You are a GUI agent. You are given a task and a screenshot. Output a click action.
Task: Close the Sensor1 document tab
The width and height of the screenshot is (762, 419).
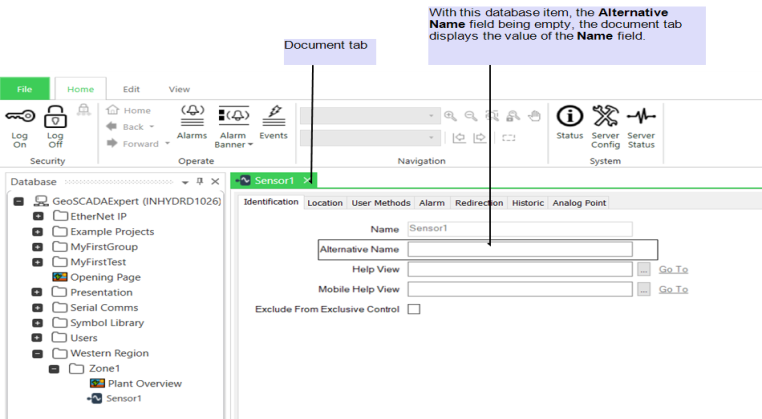tap(308, 181)
